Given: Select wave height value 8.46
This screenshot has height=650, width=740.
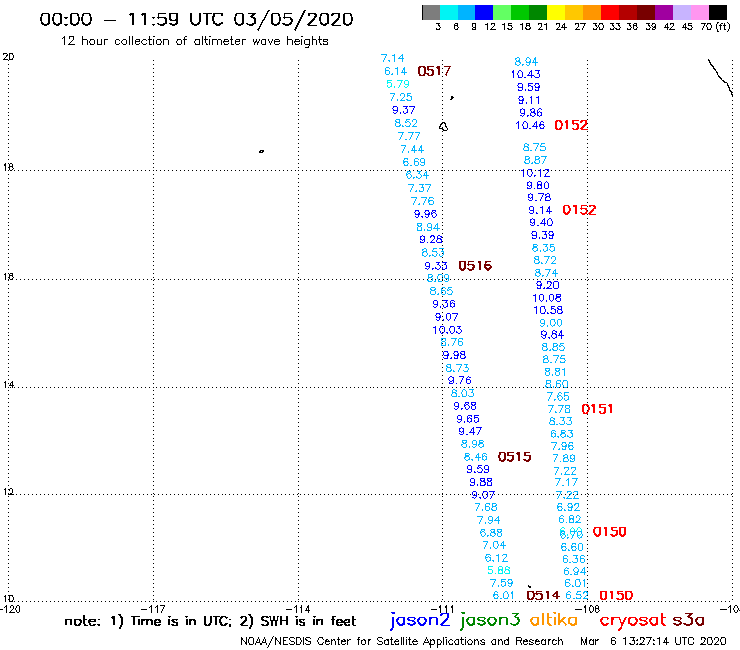Looking at the screenshot, I should 476,457.
